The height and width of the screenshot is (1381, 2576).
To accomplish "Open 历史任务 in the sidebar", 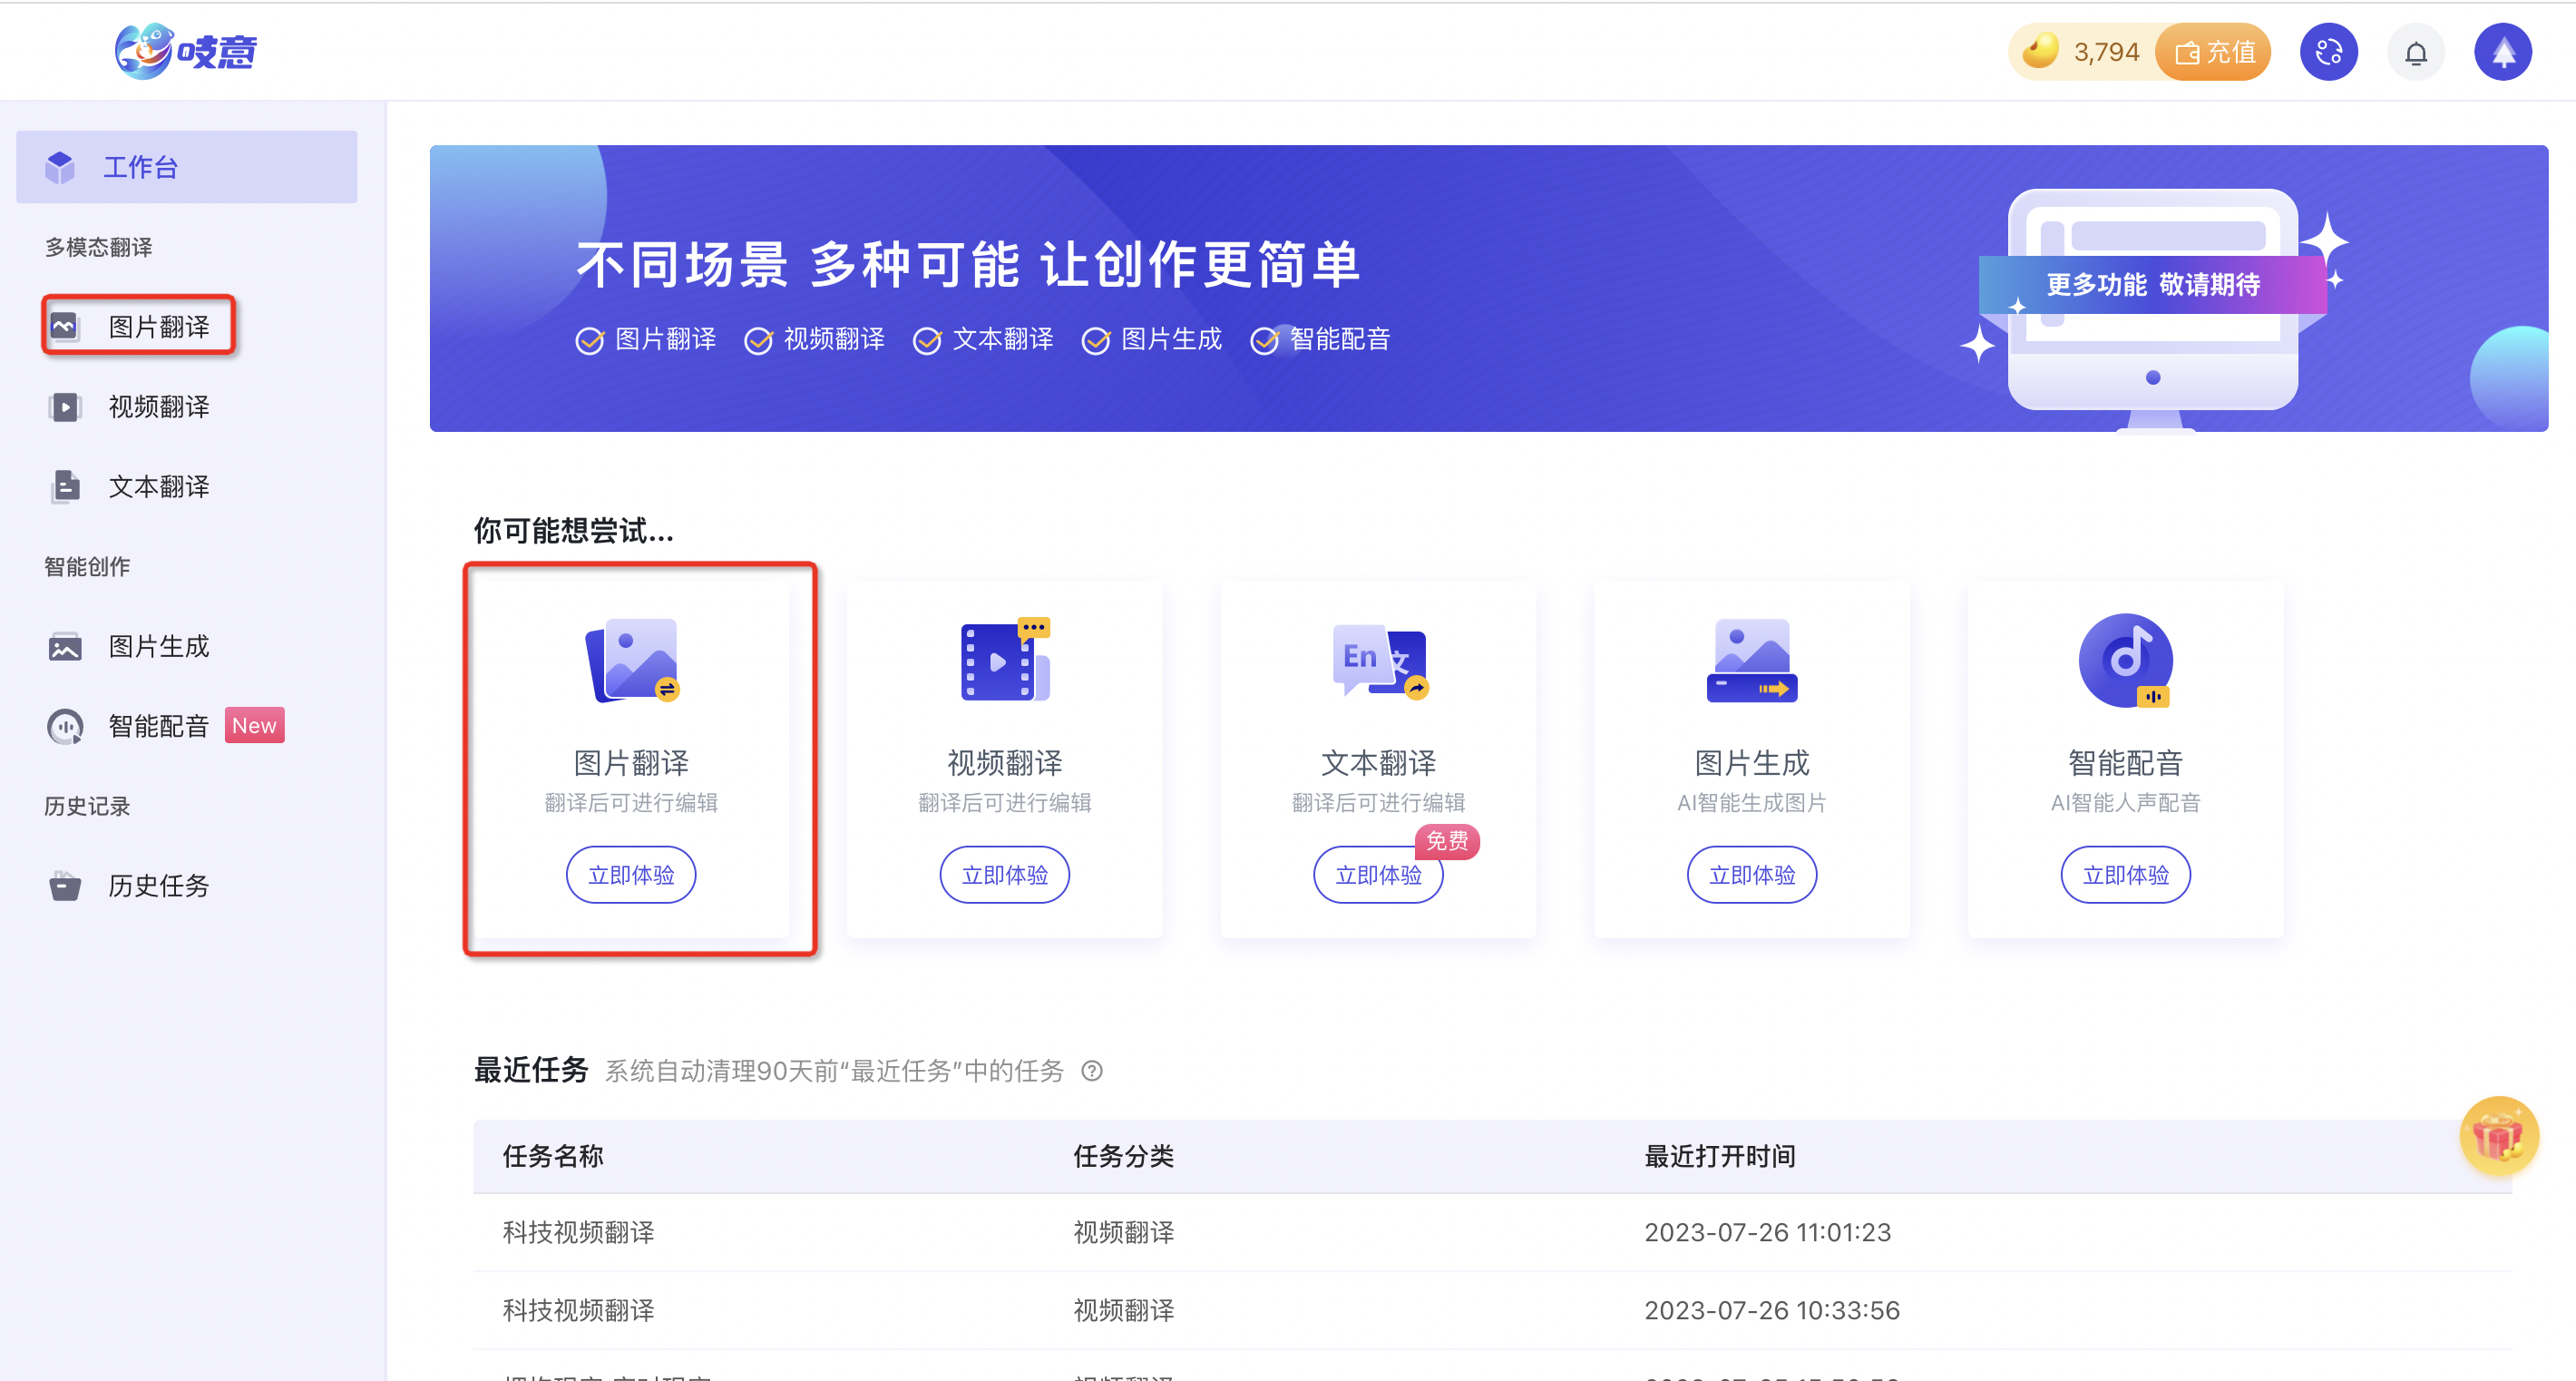I will click(158, 886).
